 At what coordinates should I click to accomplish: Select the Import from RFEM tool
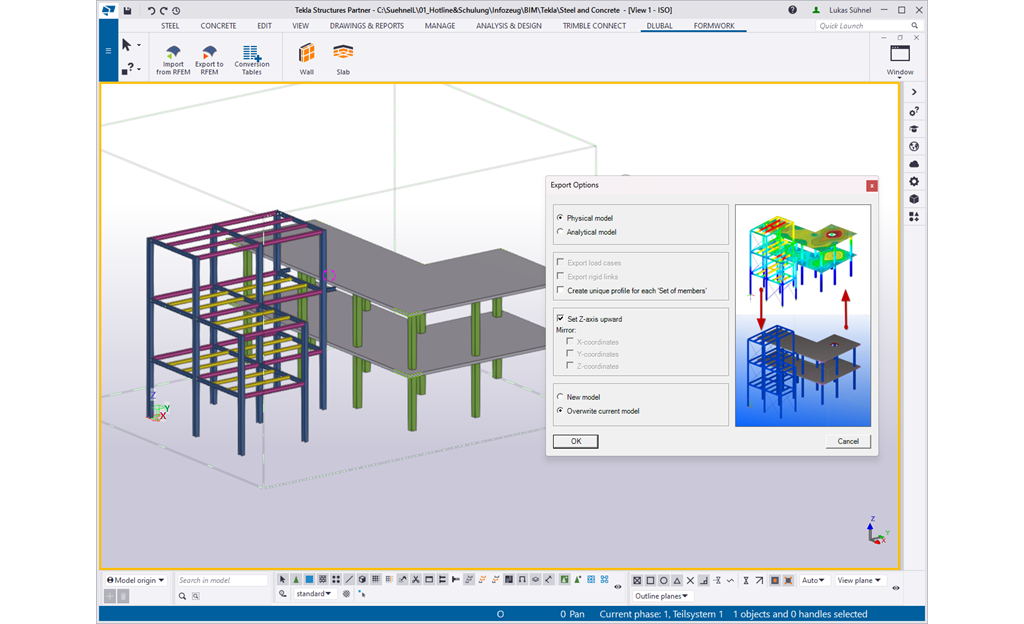click(172, 58)
